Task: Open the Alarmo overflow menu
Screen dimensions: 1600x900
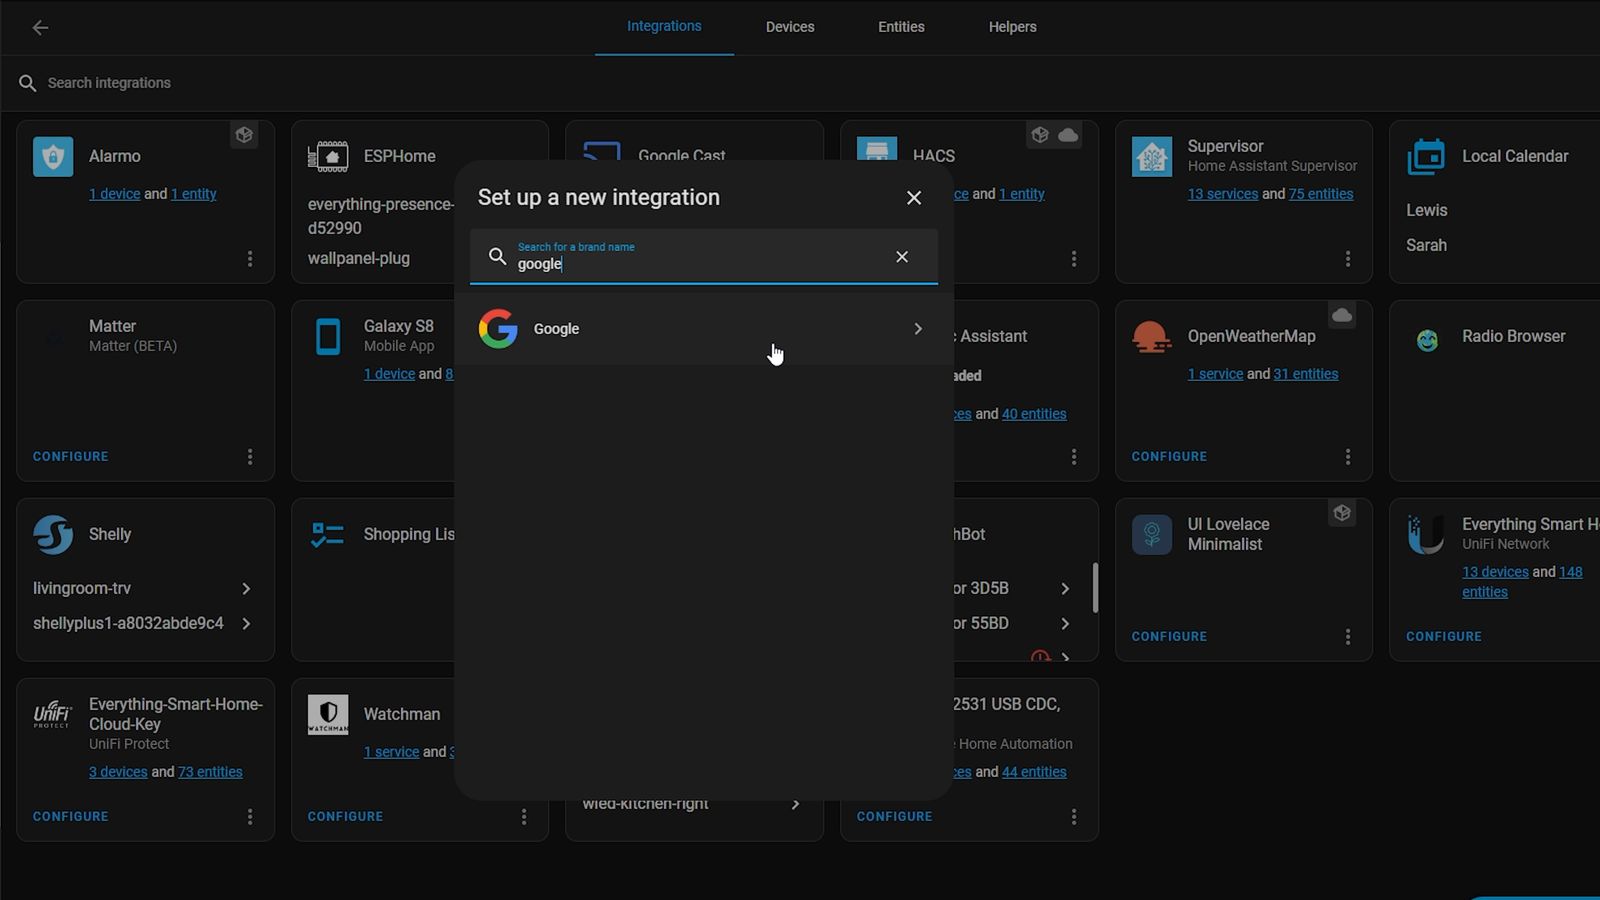Action: click(x=249, y=258)
